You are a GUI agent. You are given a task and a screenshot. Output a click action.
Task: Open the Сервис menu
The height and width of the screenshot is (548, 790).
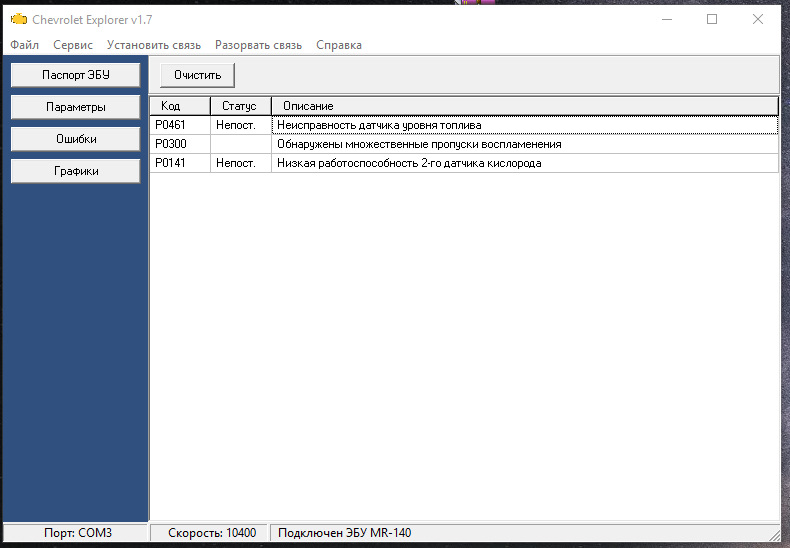73,45
